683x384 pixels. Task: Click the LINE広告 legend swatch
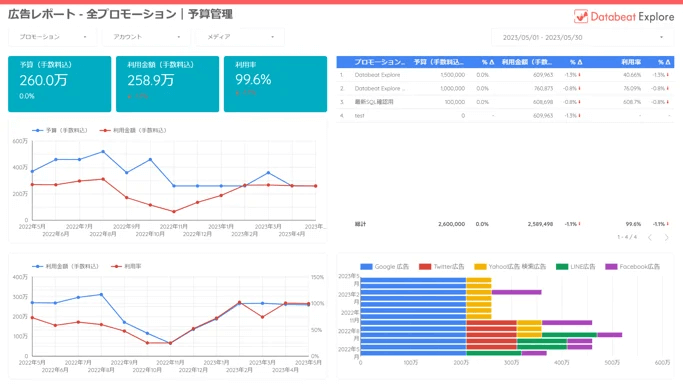pyautogui.click(x=562, y=266)
